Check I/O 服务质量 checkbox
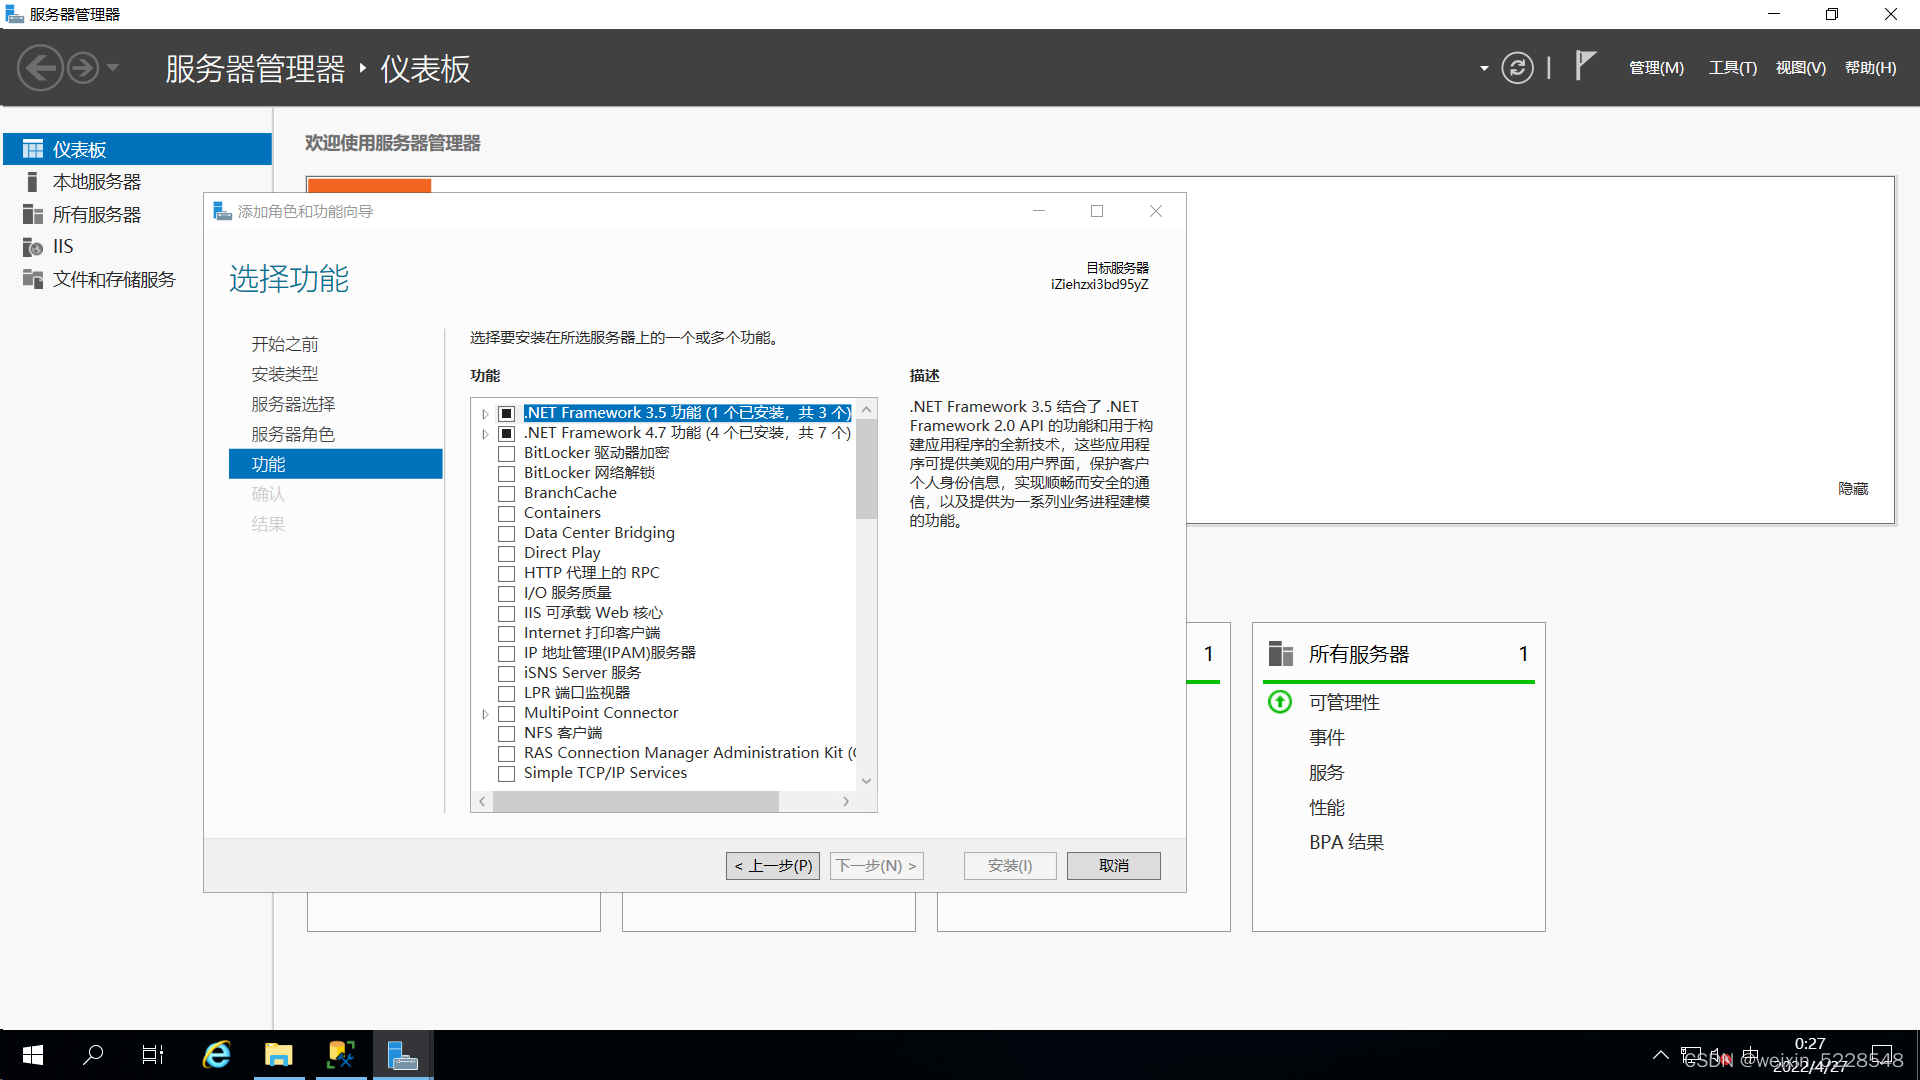This screenshot has width=1920, height=1080. click(x=507, y=594)
